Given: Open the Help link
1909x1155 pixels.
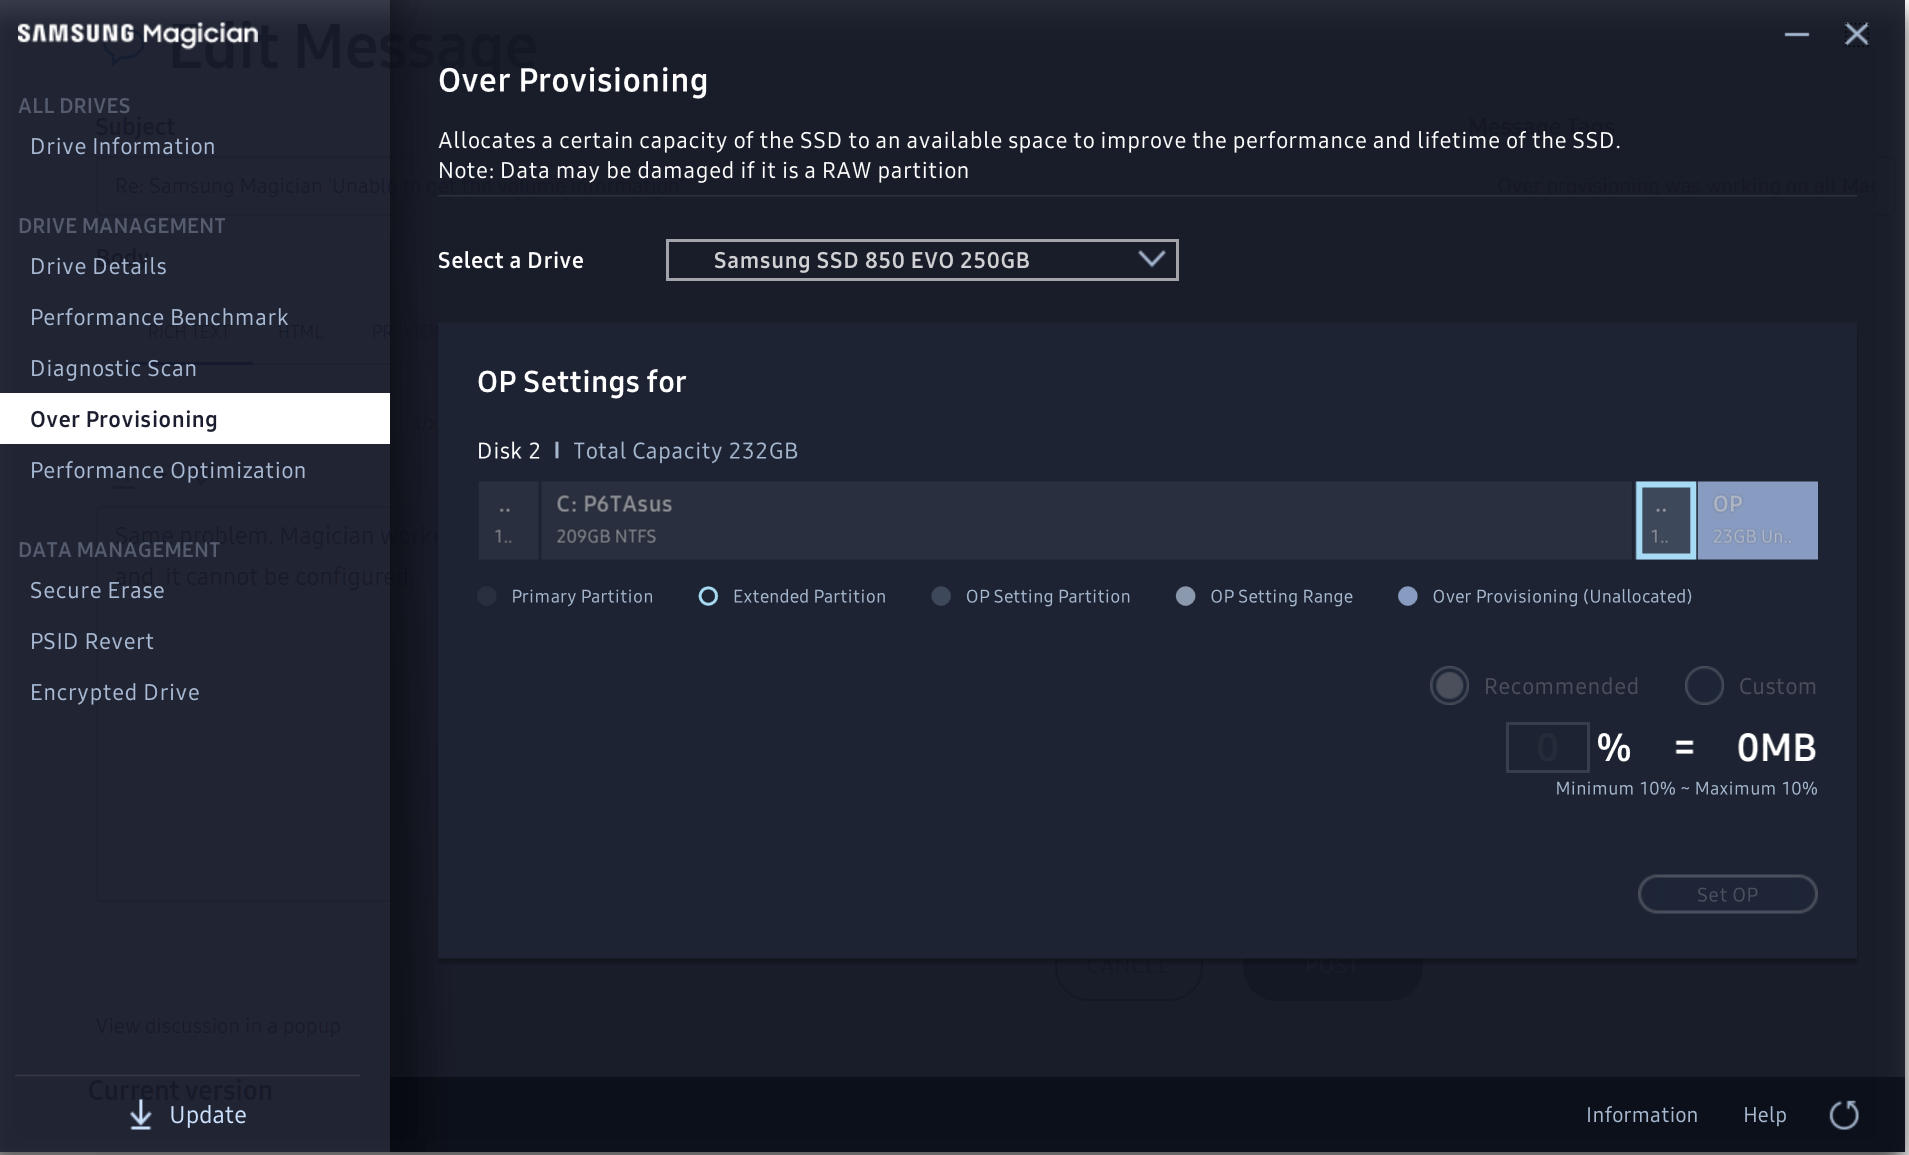Looking at the screenshot, I should click(x=1764, y=1115).
